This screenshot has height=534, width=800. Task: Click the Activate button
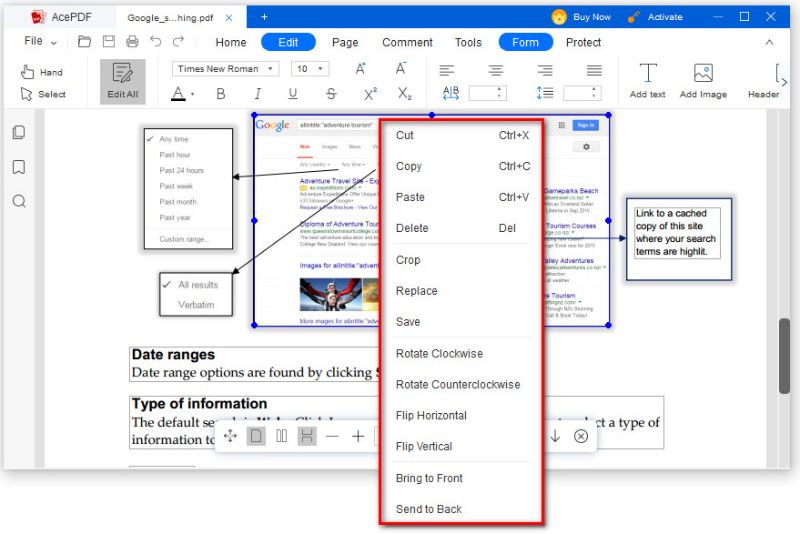656,17
